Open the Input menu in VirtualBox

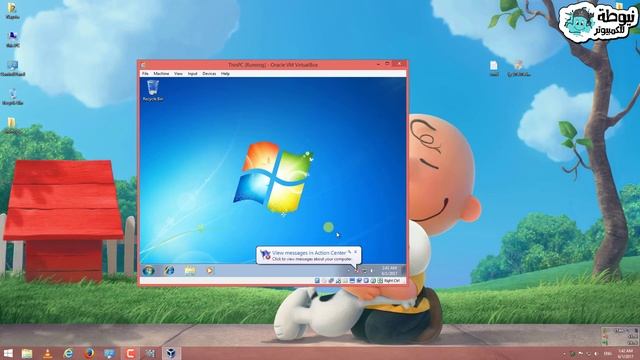192,73
